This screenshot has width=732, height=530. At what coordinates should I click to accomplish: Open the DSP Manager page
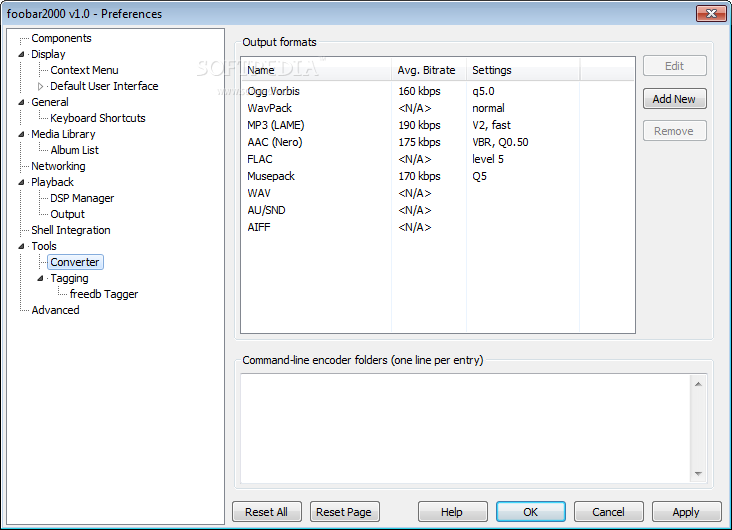tap(82, 198)
